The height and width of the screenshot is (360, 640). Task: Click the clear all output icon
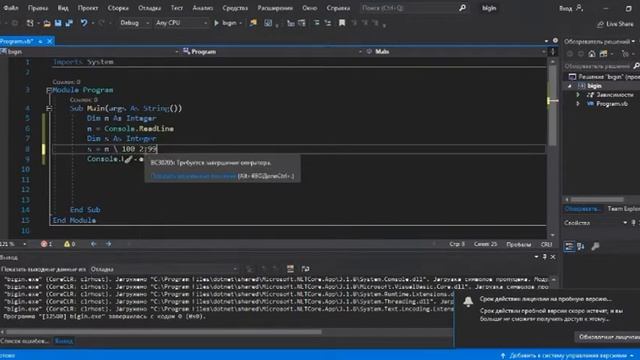[290, 269]
